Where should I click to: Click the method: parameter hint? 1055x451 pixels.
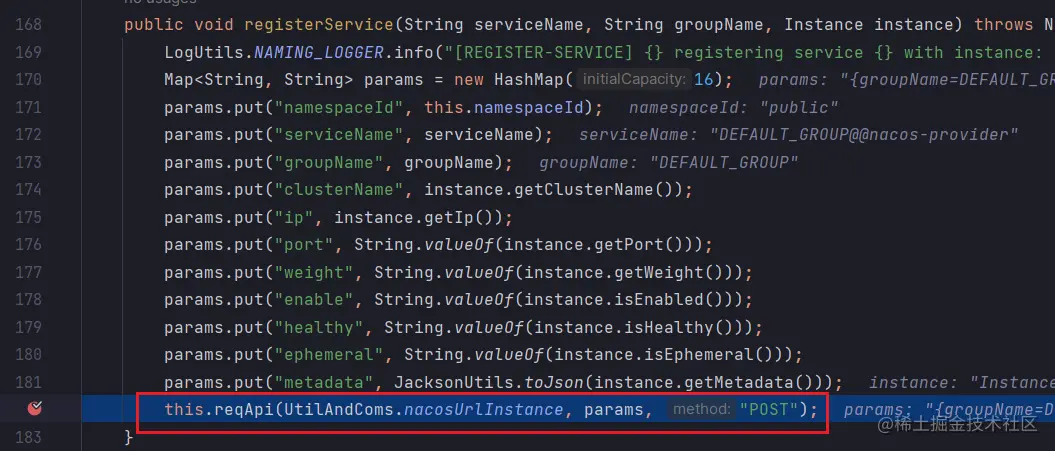click(702, 409)
